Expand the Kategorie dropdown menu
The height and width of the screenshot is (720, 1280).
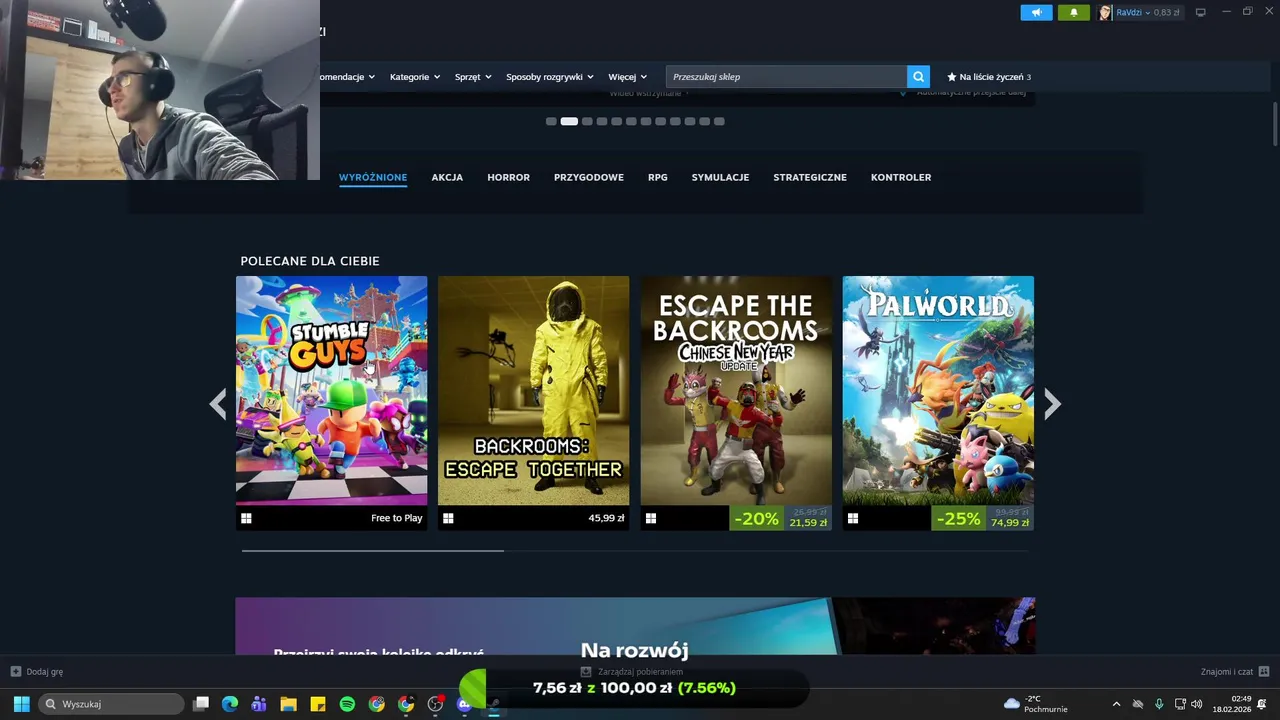(x=415, y=77)
